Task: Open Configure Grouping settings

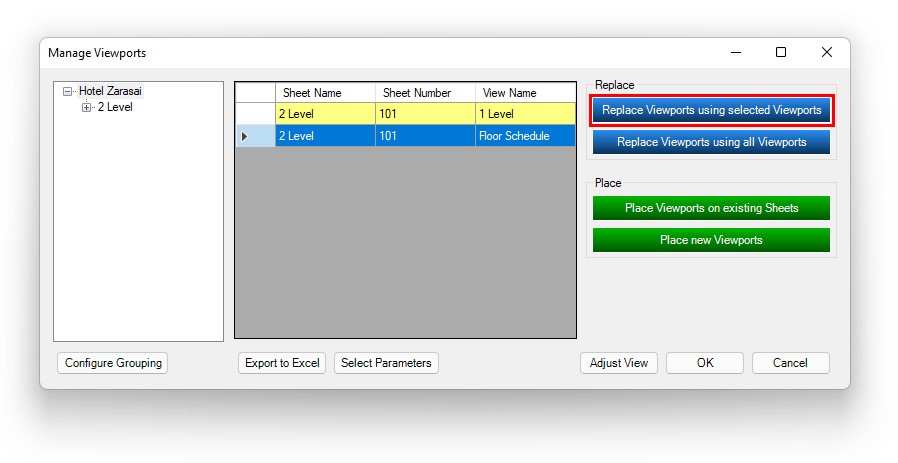Action: point(113,363)
